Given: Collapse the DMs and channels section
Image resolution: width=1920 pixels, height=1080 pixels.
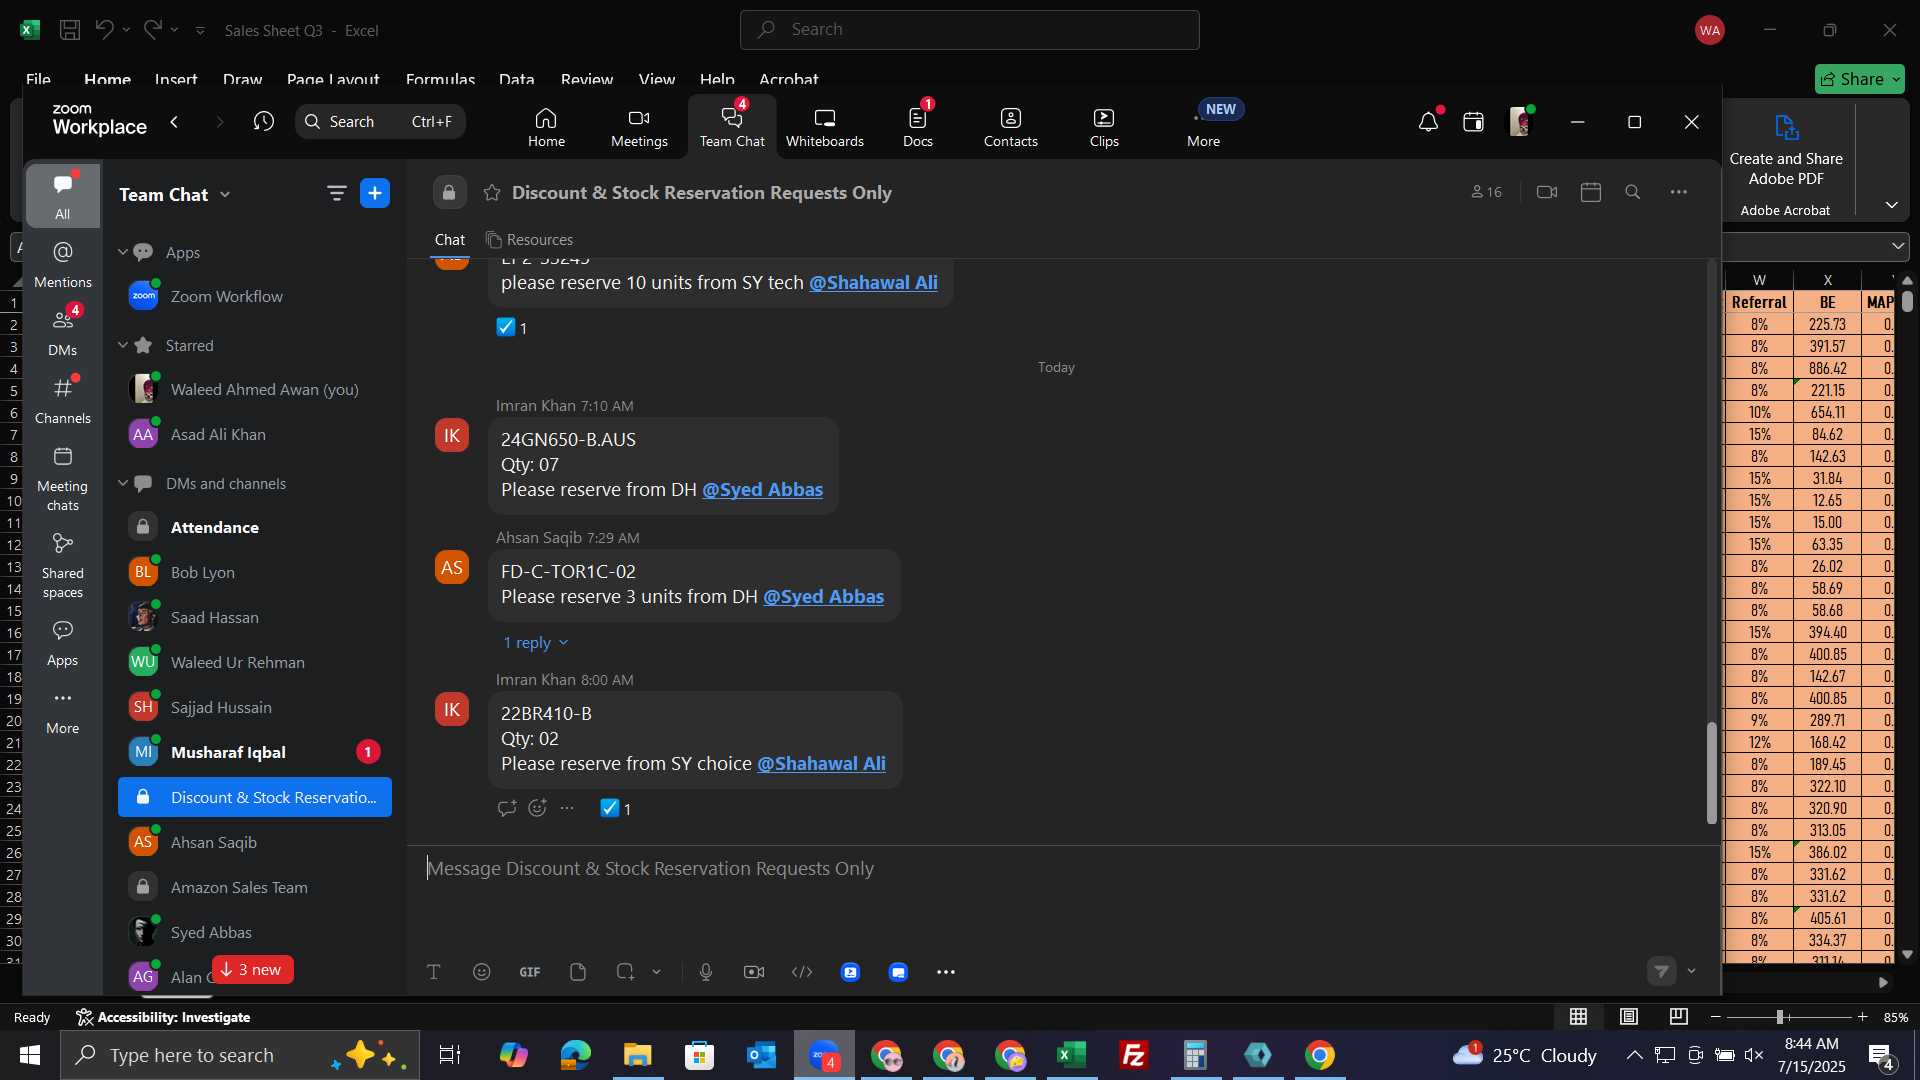Looking at the screenshot, I should [123, 483].
